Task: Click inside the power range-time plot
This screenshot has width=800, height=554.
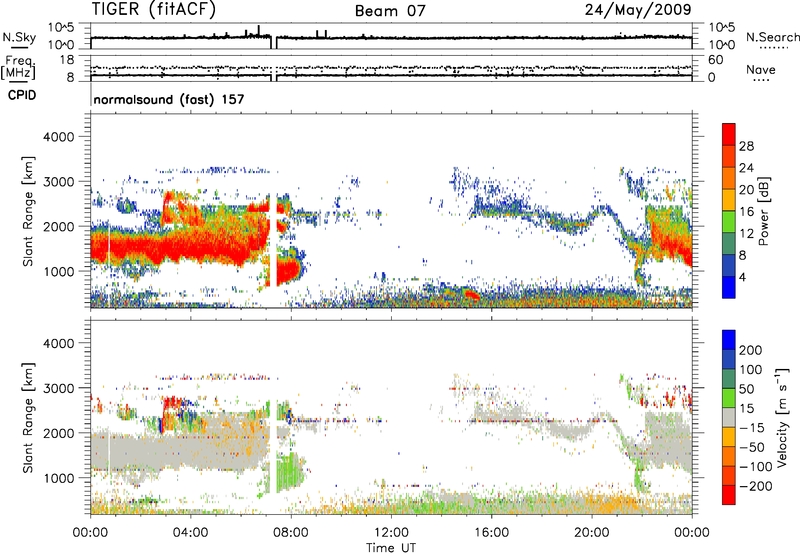Action: click(x=391, y=211)
